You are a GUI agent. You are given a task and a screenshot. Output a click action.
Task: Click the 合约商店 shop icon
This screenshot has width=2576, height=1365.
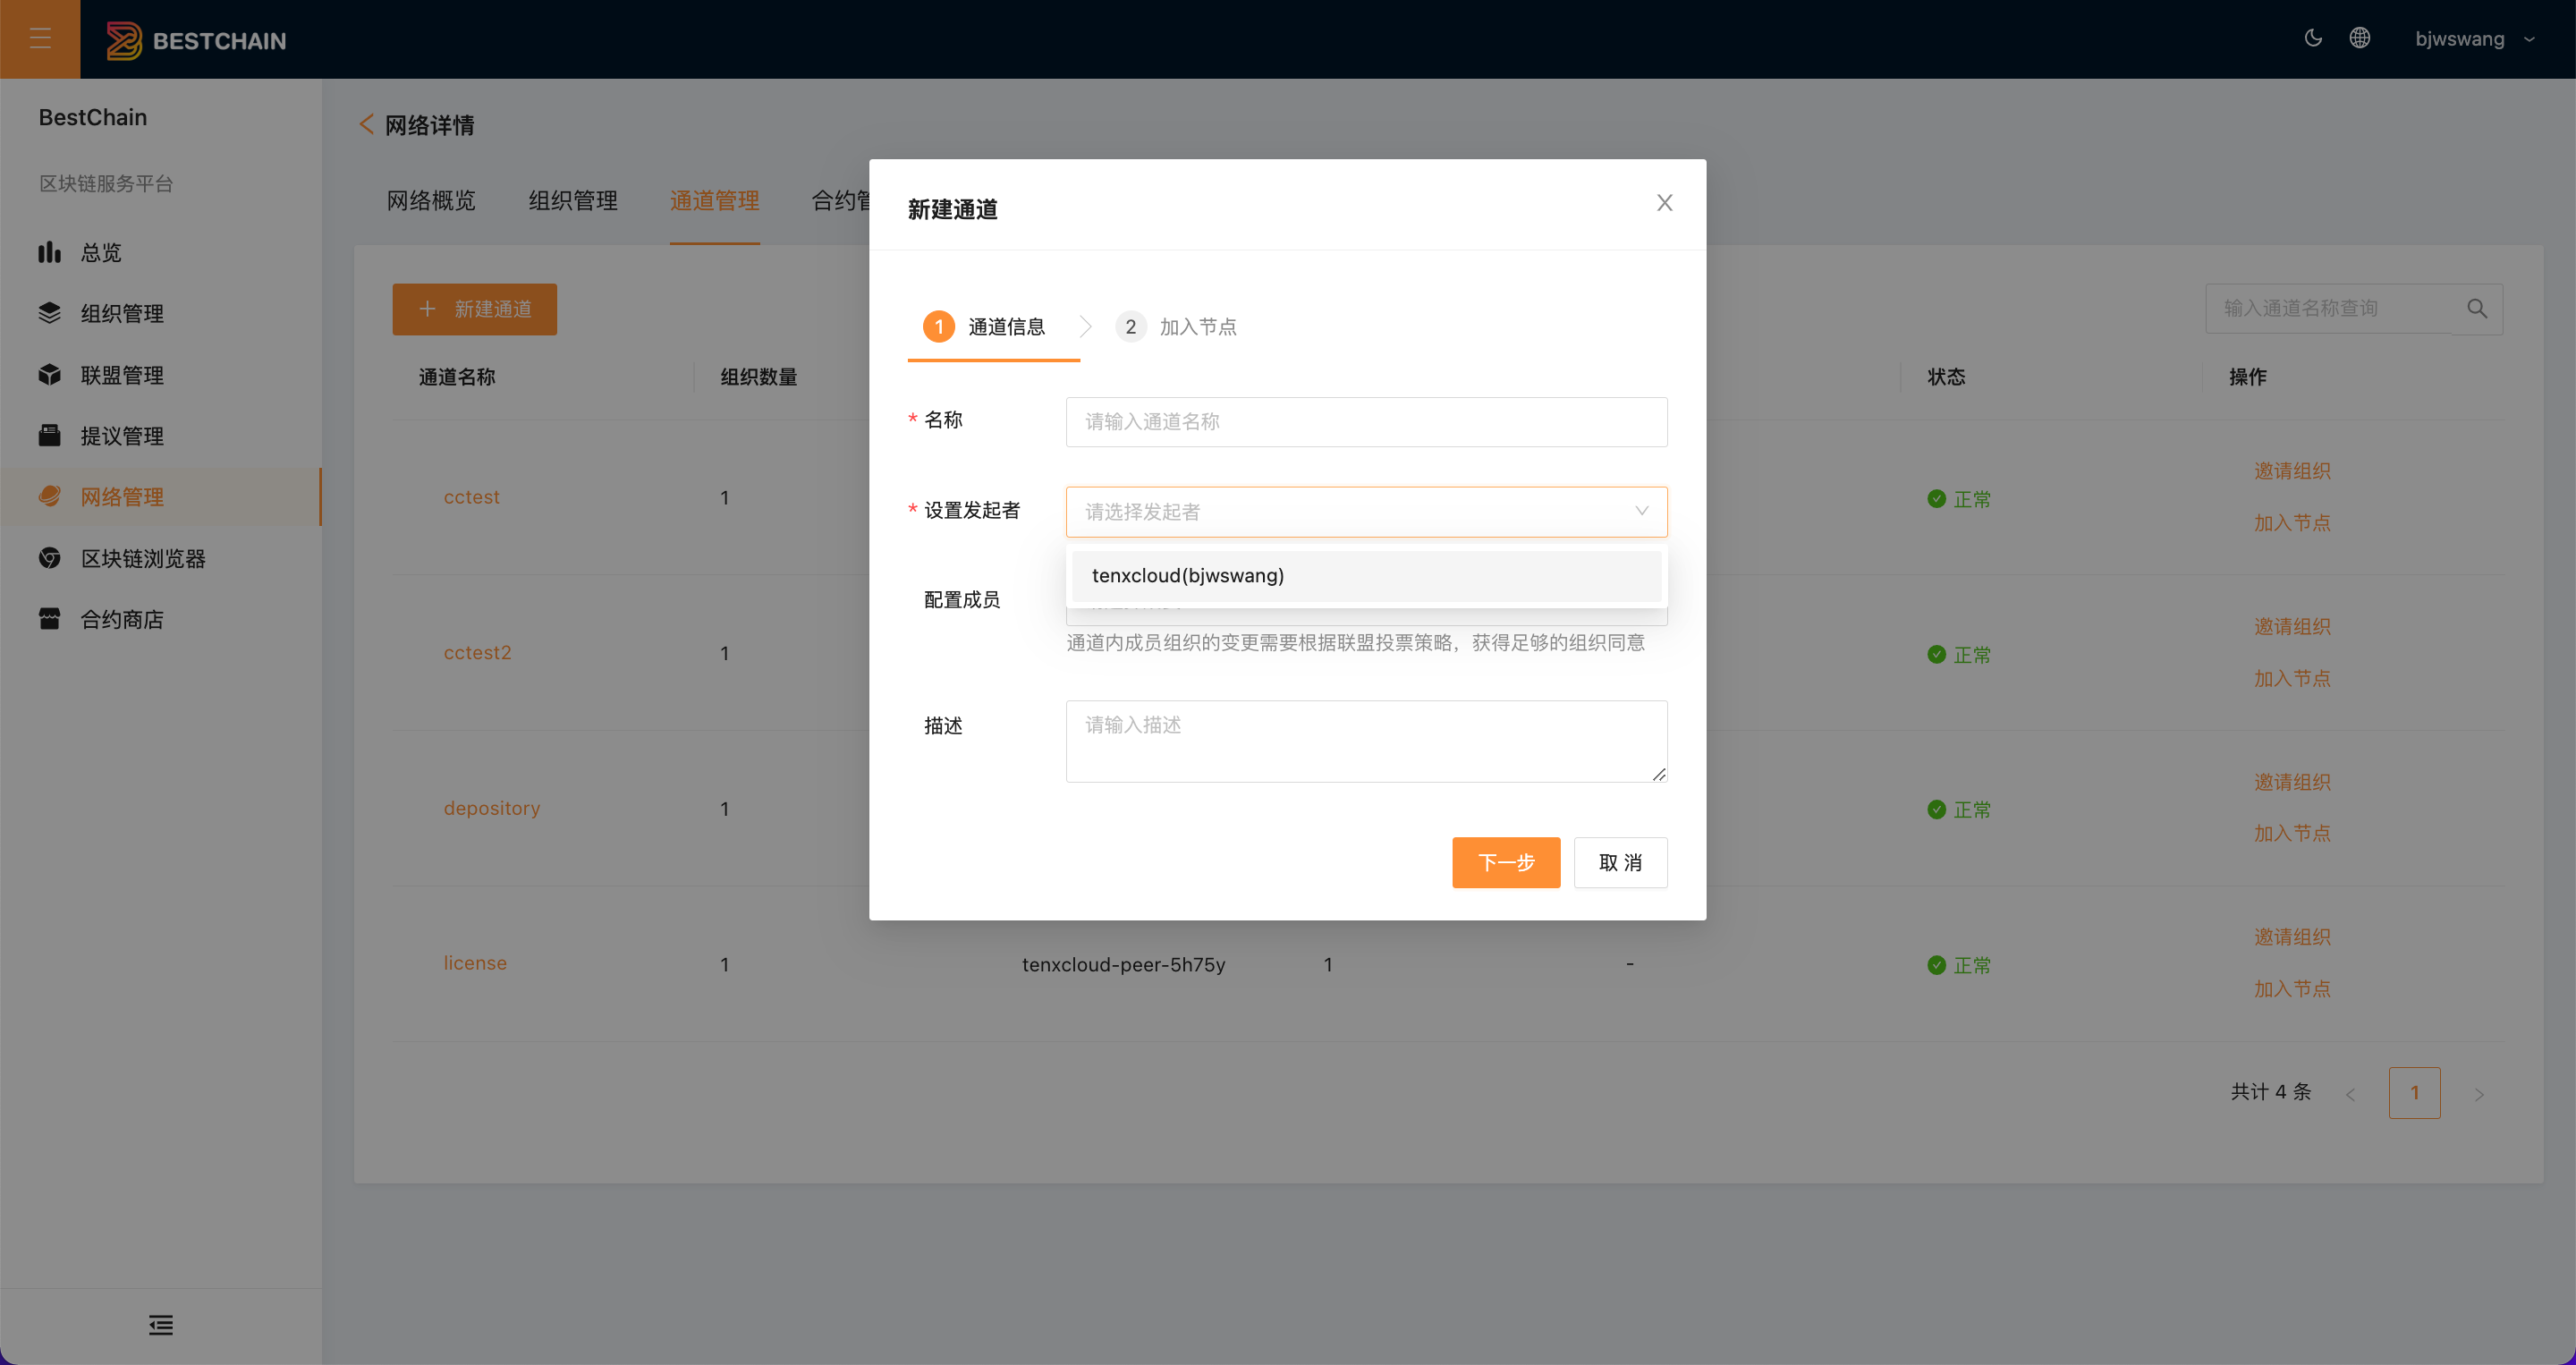coord(49,619)
